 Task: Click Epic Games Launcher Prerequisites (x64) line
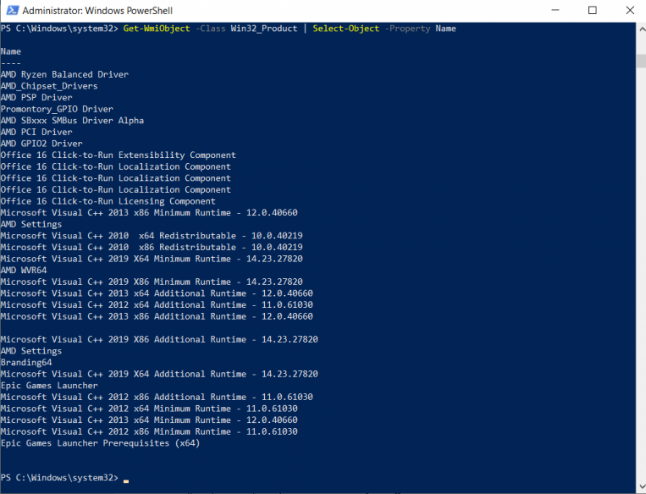(100, 443)
